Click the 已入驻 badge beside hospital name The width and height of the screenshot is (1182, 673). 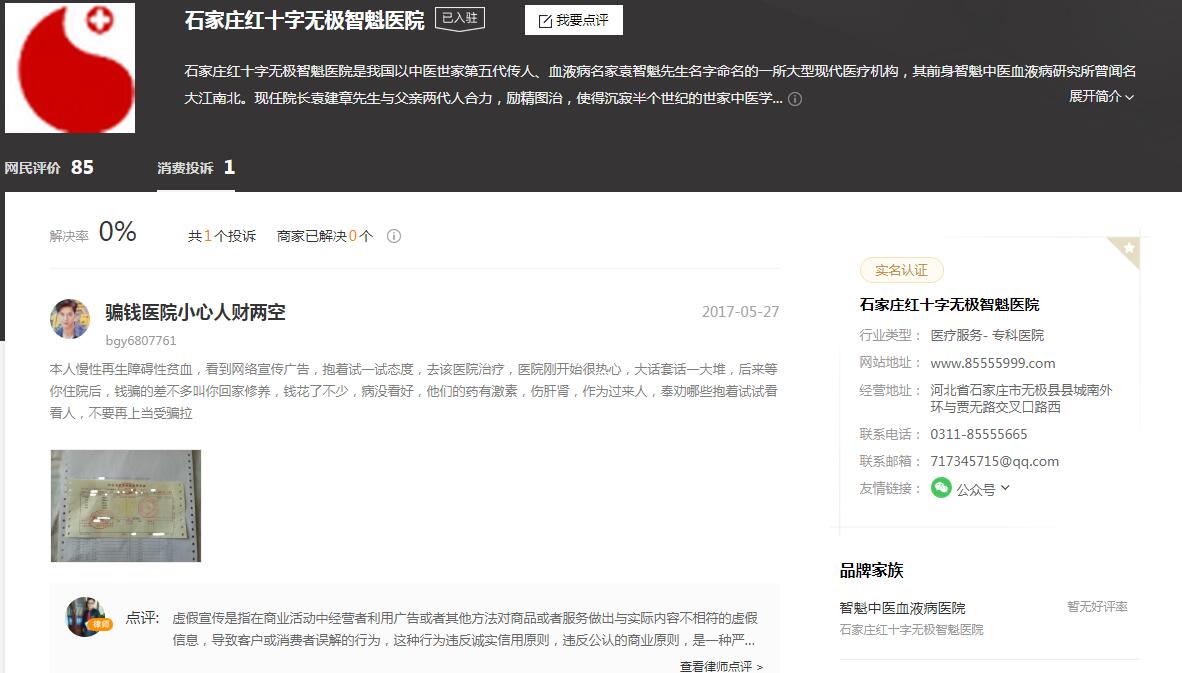[460, 20]
